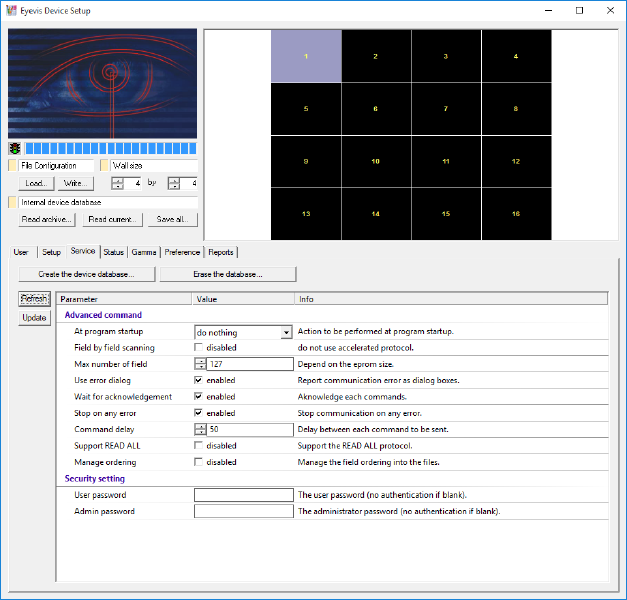The width and height of the screenshot is (627, 600).
Task: Click the blue progress bar
Action: (110, 148)
